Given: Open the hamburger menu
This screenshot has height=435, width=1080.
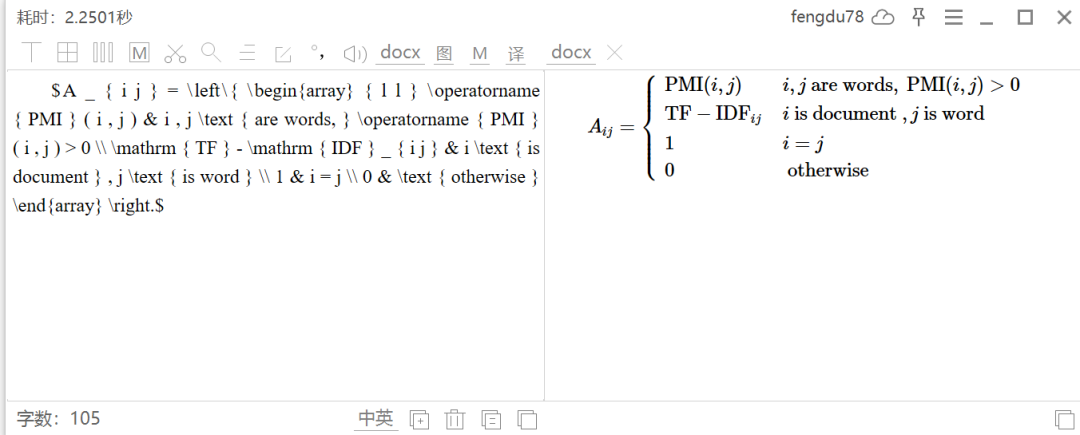Looking at the screenshot, I should pyautogui.click(x=953, y=17).
